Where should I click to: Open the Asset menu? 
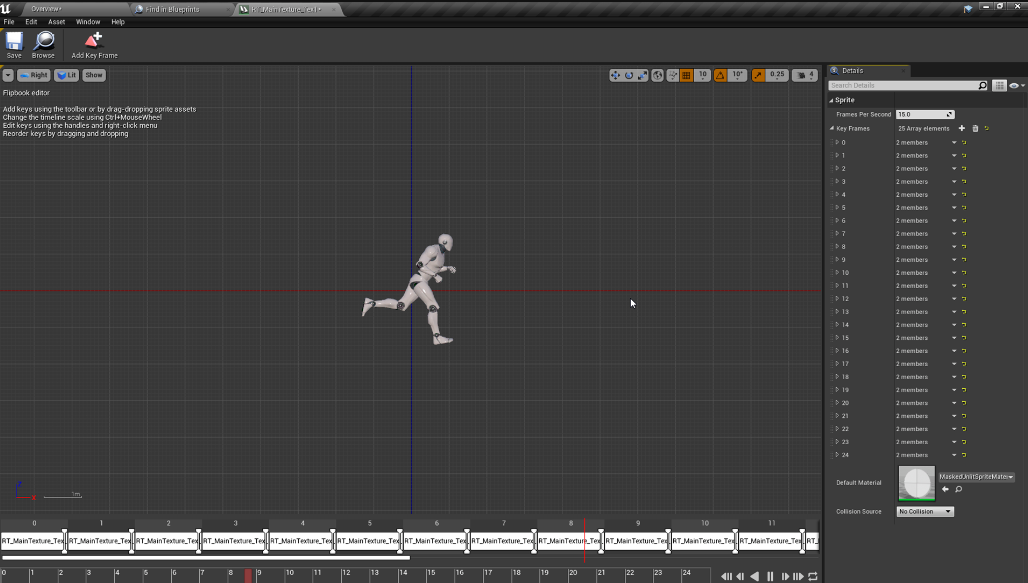56,22
